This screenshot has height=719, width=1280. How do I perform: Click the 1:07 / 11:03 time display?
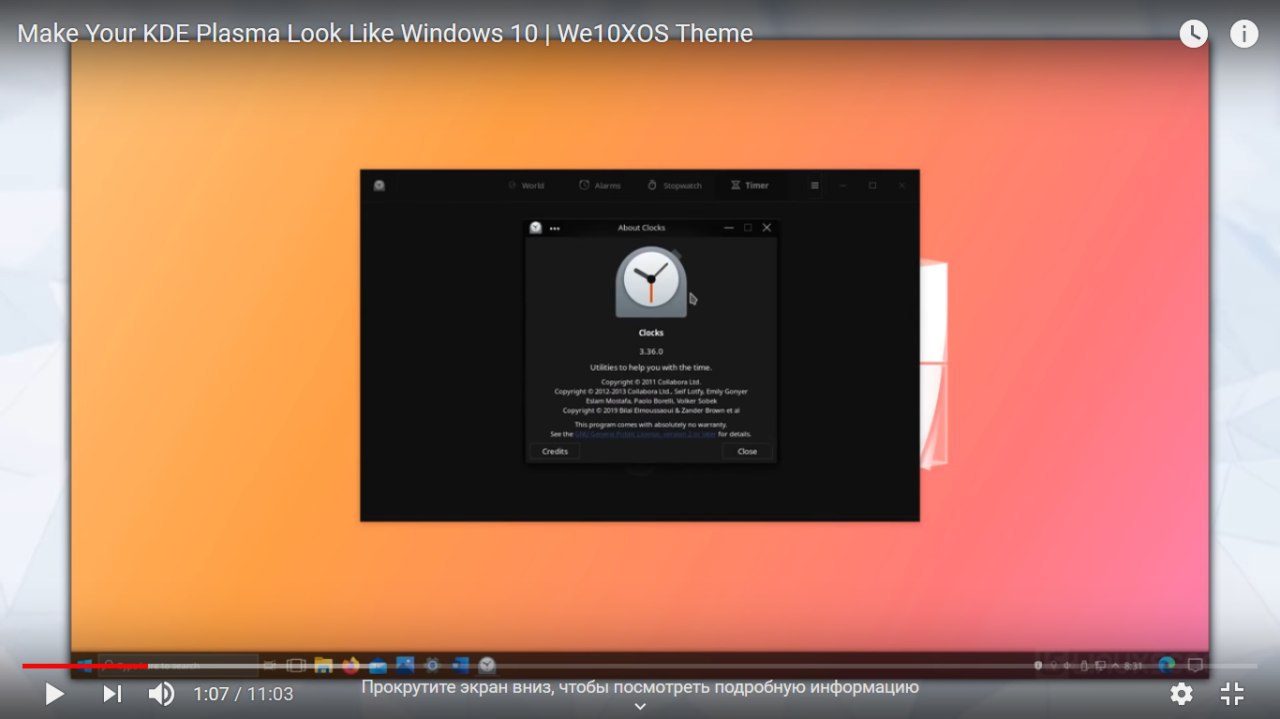243,693
